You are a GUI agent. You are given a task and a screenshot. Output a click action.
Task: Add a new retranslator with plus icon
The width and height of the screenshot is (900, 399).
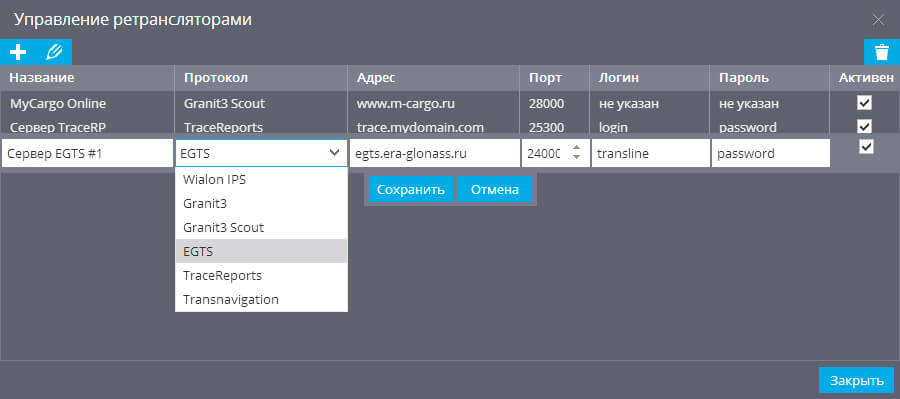pos(18,52)
